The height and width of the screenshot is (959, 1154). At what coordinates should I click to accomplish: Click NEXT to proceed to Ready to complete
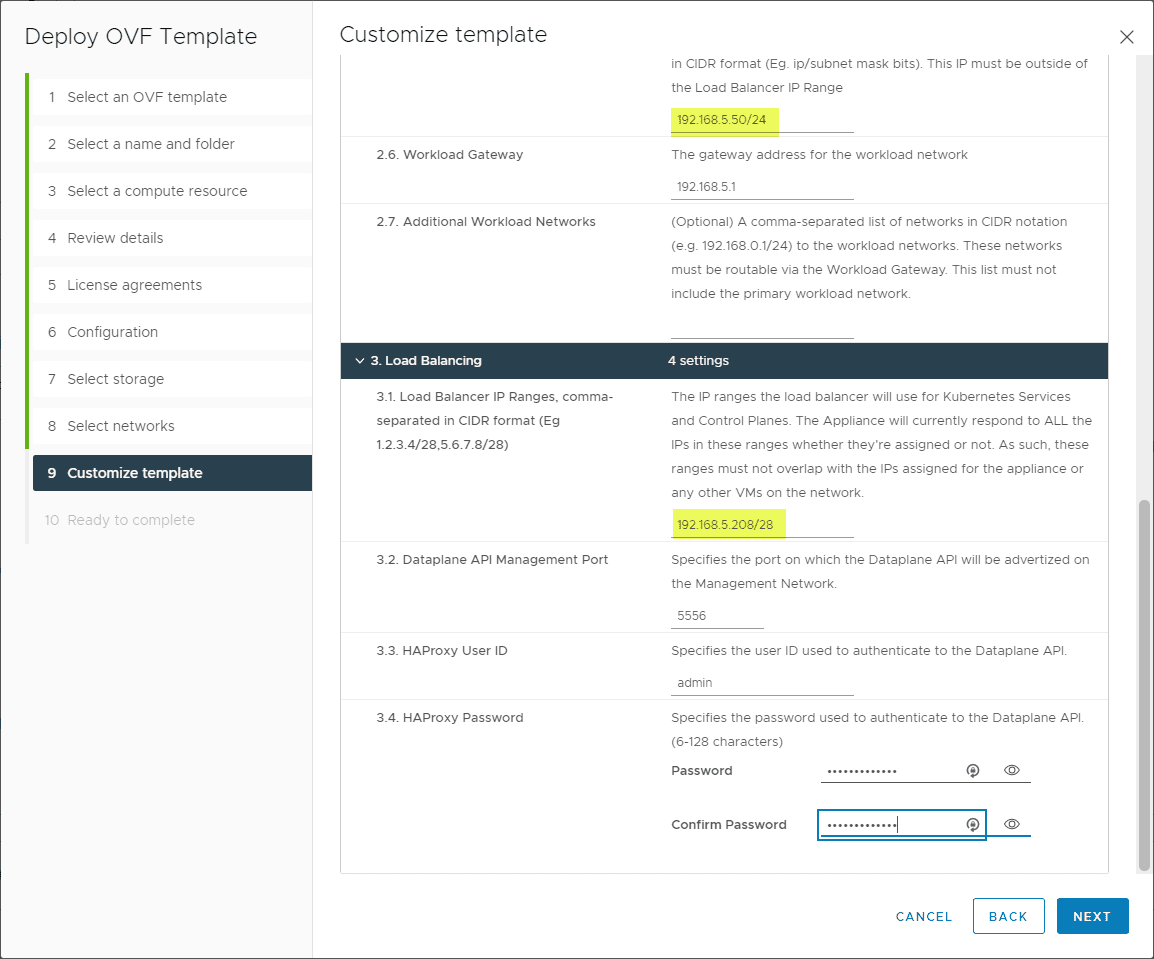[x=1092, y=916]
